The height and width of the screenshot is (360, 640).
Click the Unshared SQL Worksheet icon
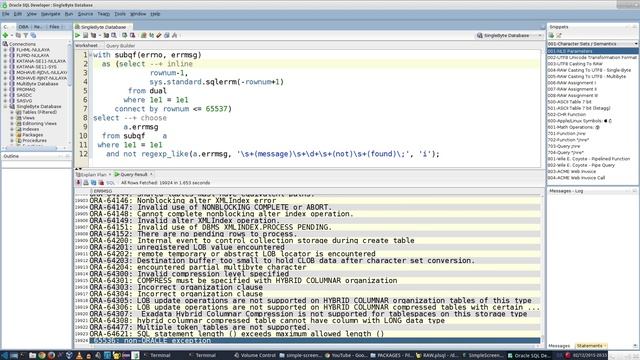coord(143,36)
